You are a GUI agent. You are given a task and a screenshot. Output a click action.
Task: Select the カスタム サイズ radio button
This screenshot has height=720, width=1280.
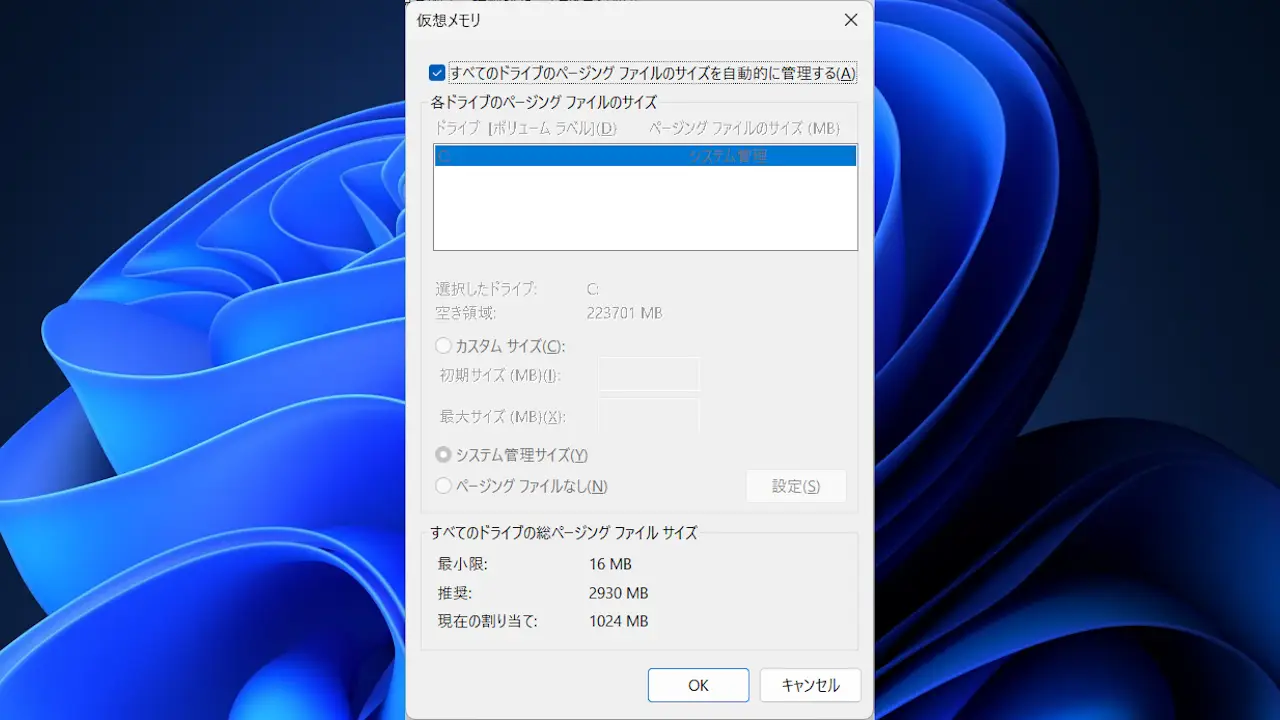[443, 346]
